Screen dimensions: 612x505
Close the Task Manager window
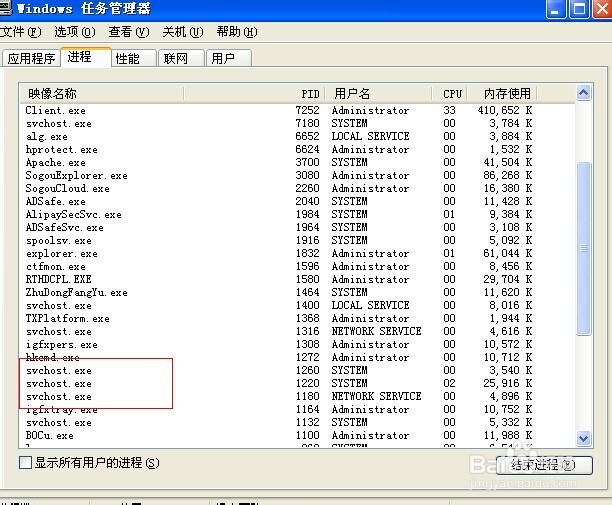[602, 9]
